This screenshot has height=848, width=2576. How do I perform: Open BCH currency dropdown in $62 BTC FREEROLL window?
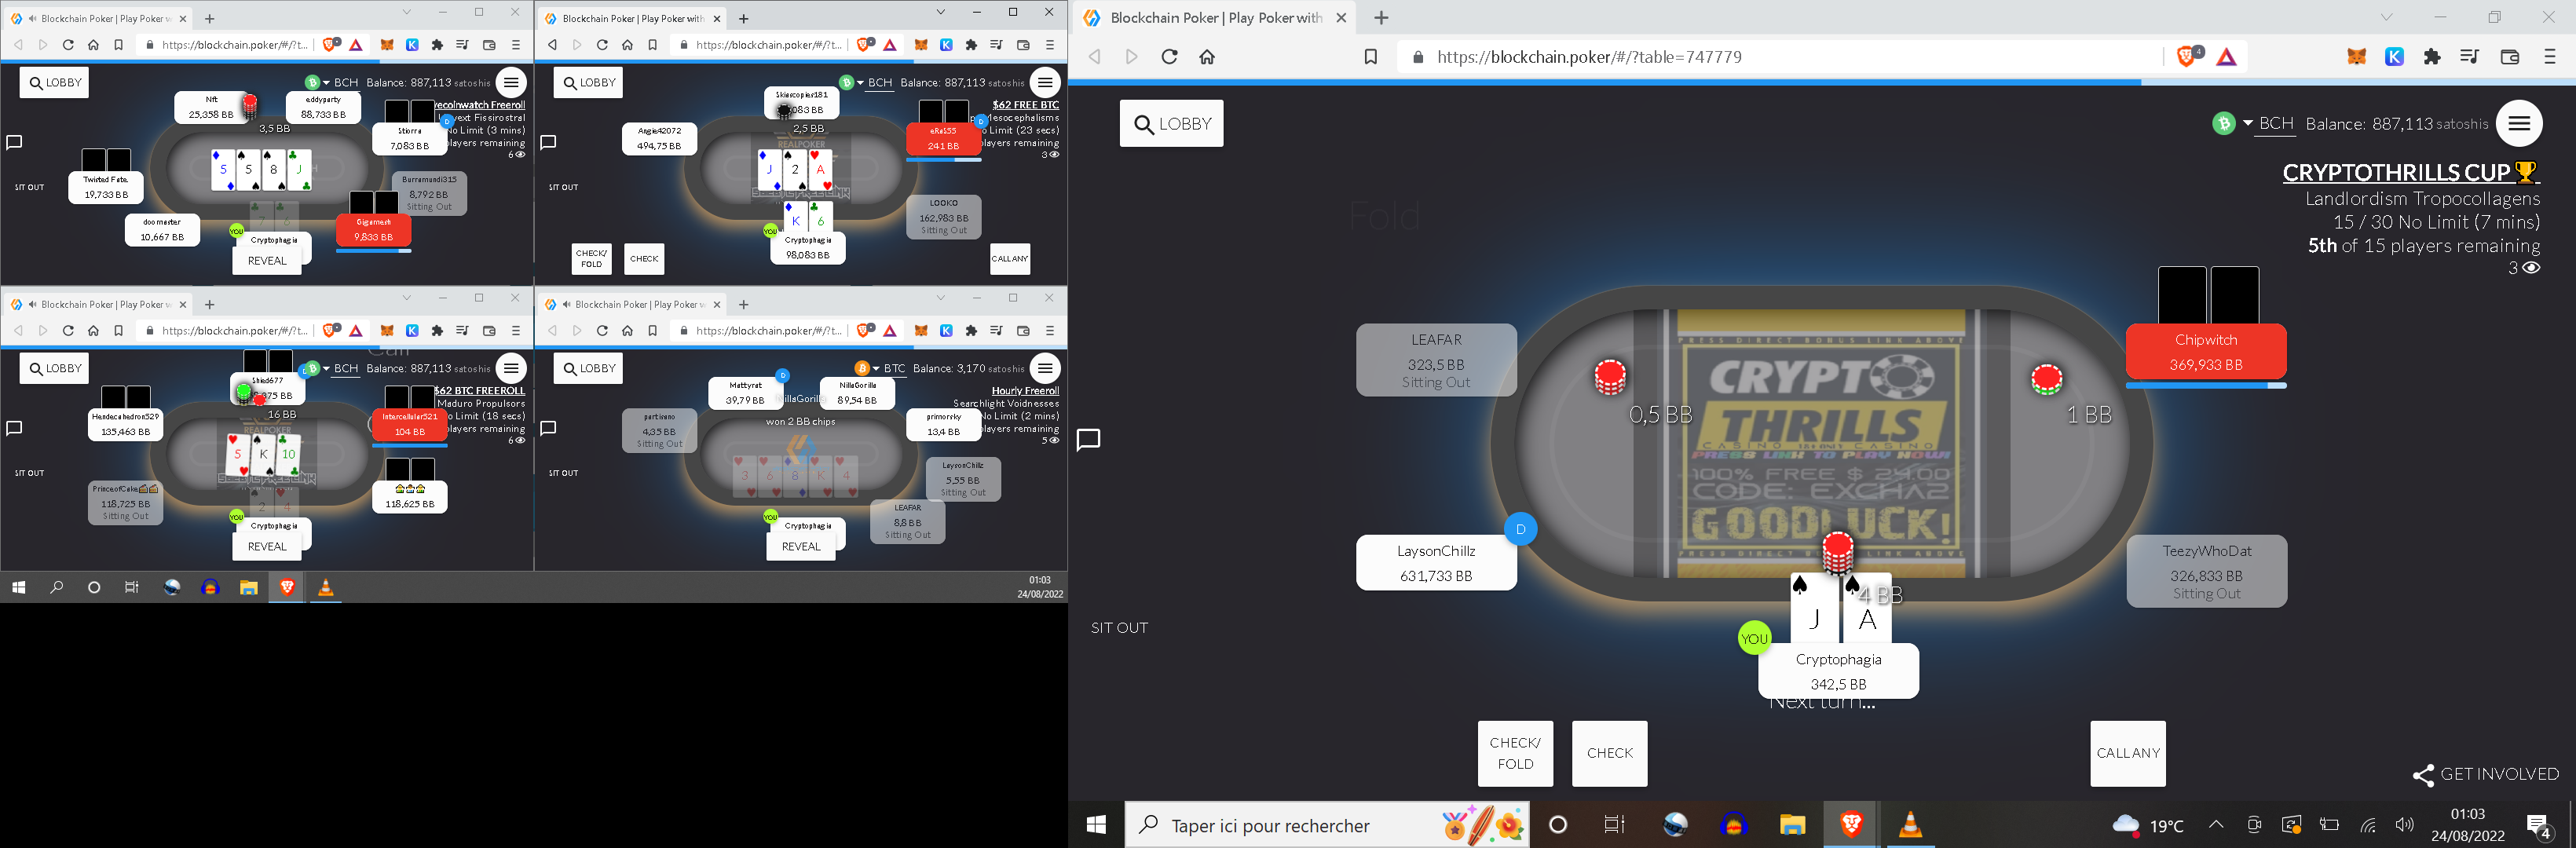[340, 369]
